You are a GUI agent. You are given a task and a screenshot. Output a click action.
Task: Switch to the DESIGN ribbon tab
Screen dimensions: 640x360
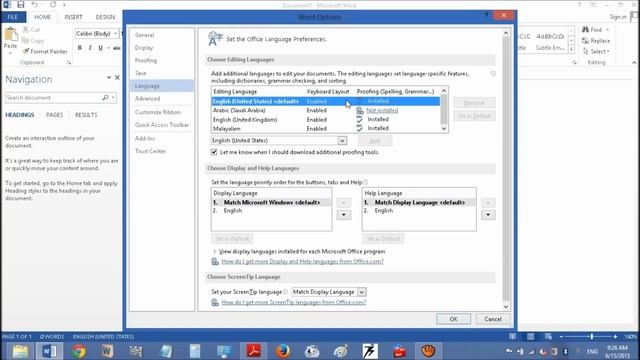coord(105,17)
